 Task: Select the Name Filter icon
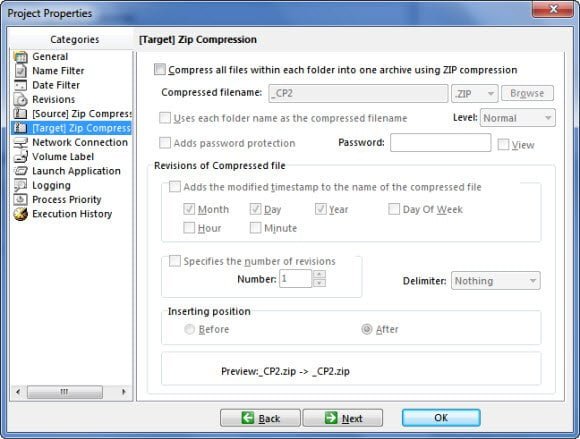point(20,71)
